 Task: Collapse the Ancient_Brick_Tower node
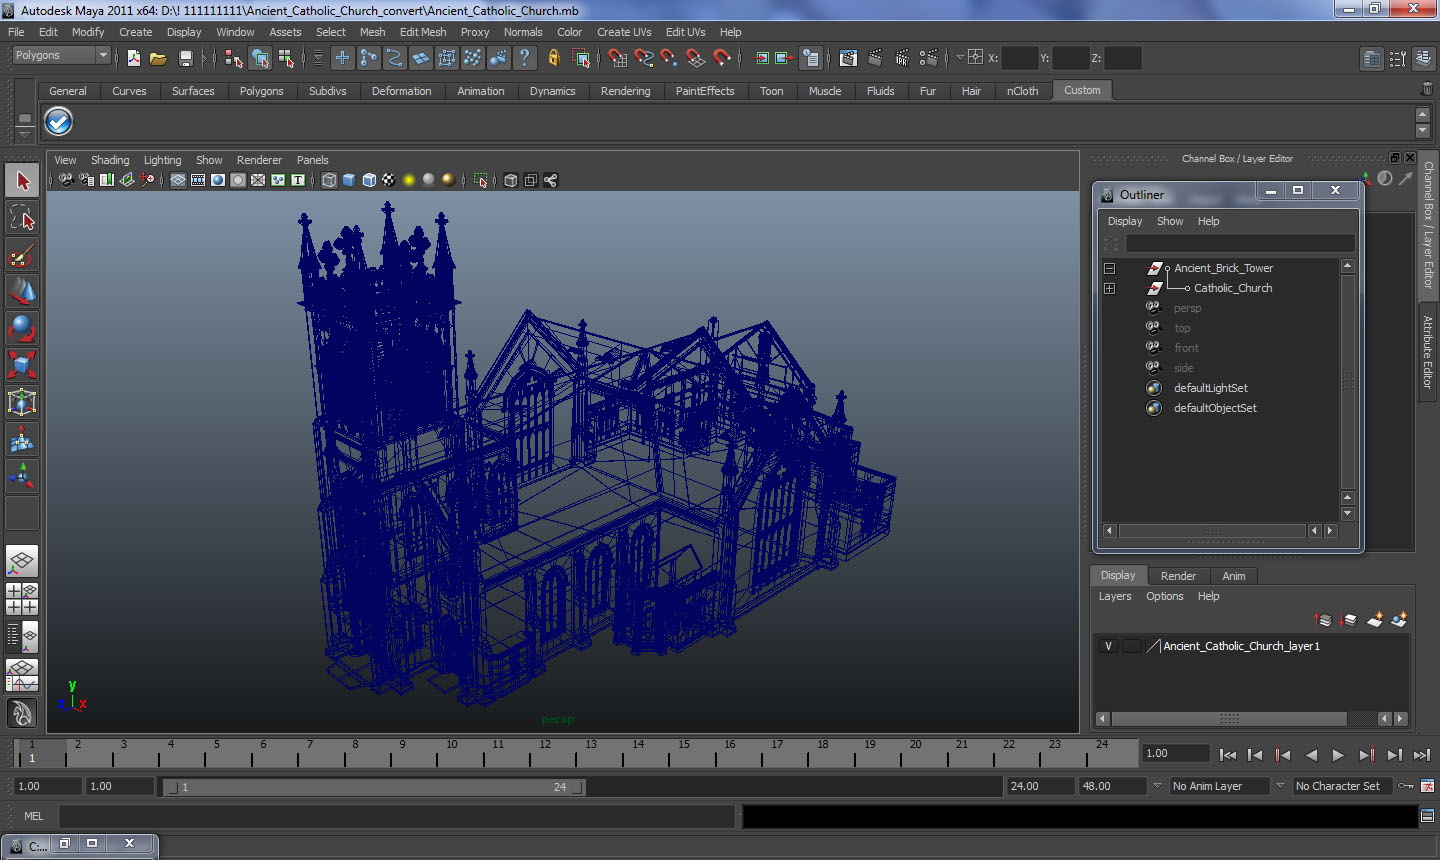(x=1109, y=268)
